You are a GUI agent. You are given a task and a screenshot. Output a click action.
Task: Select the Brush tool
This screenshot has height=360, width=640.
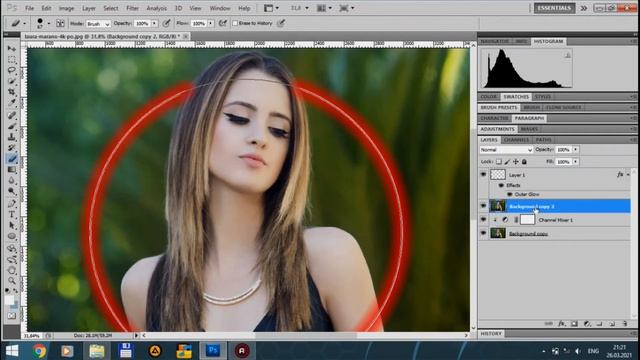click(11, 126)
